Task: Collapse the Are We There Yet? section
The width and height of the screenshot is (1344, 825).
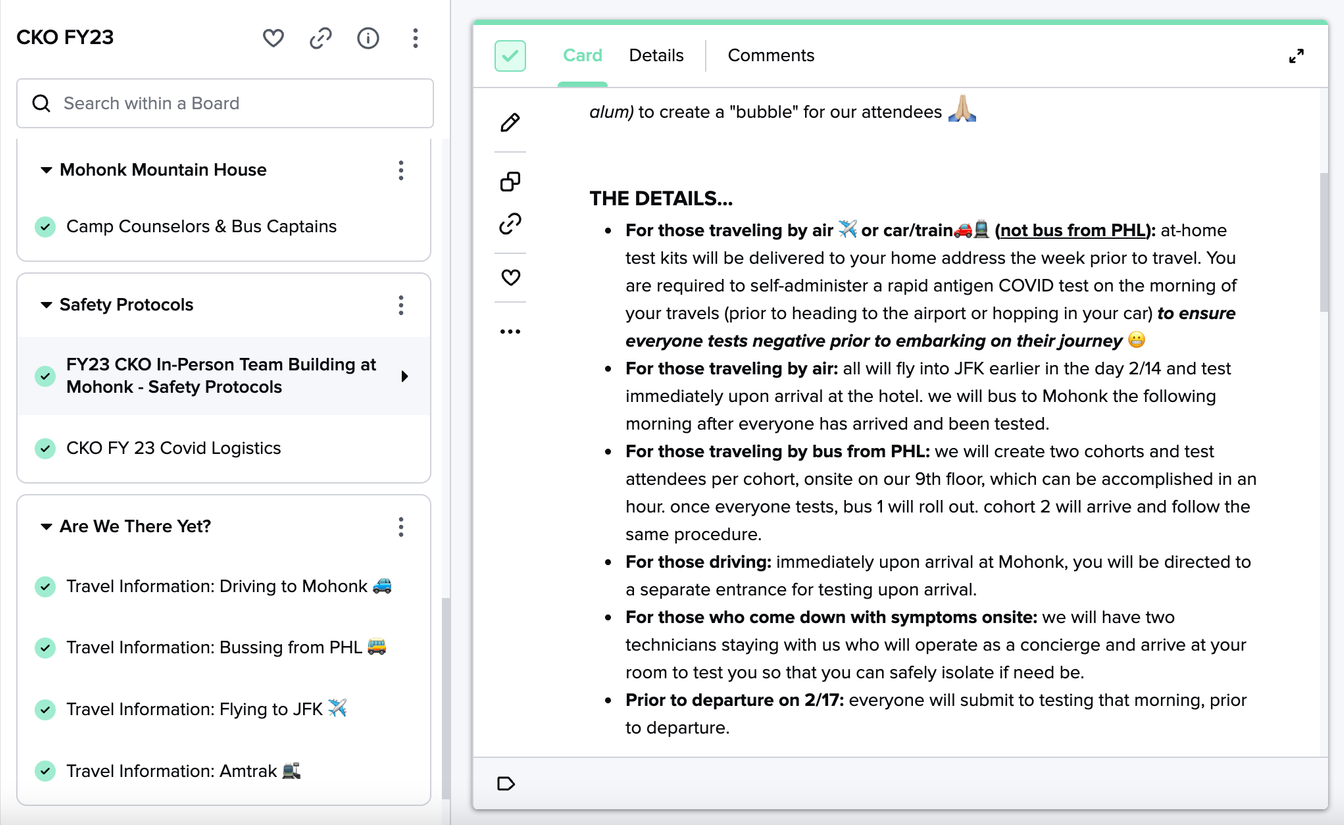Action: click(x=46, y=527)
